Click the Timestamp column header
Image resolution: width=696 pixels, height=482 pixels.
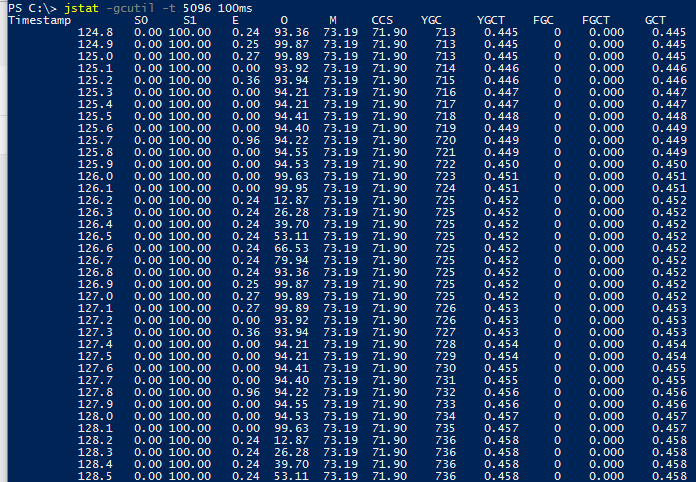point(40,20)
